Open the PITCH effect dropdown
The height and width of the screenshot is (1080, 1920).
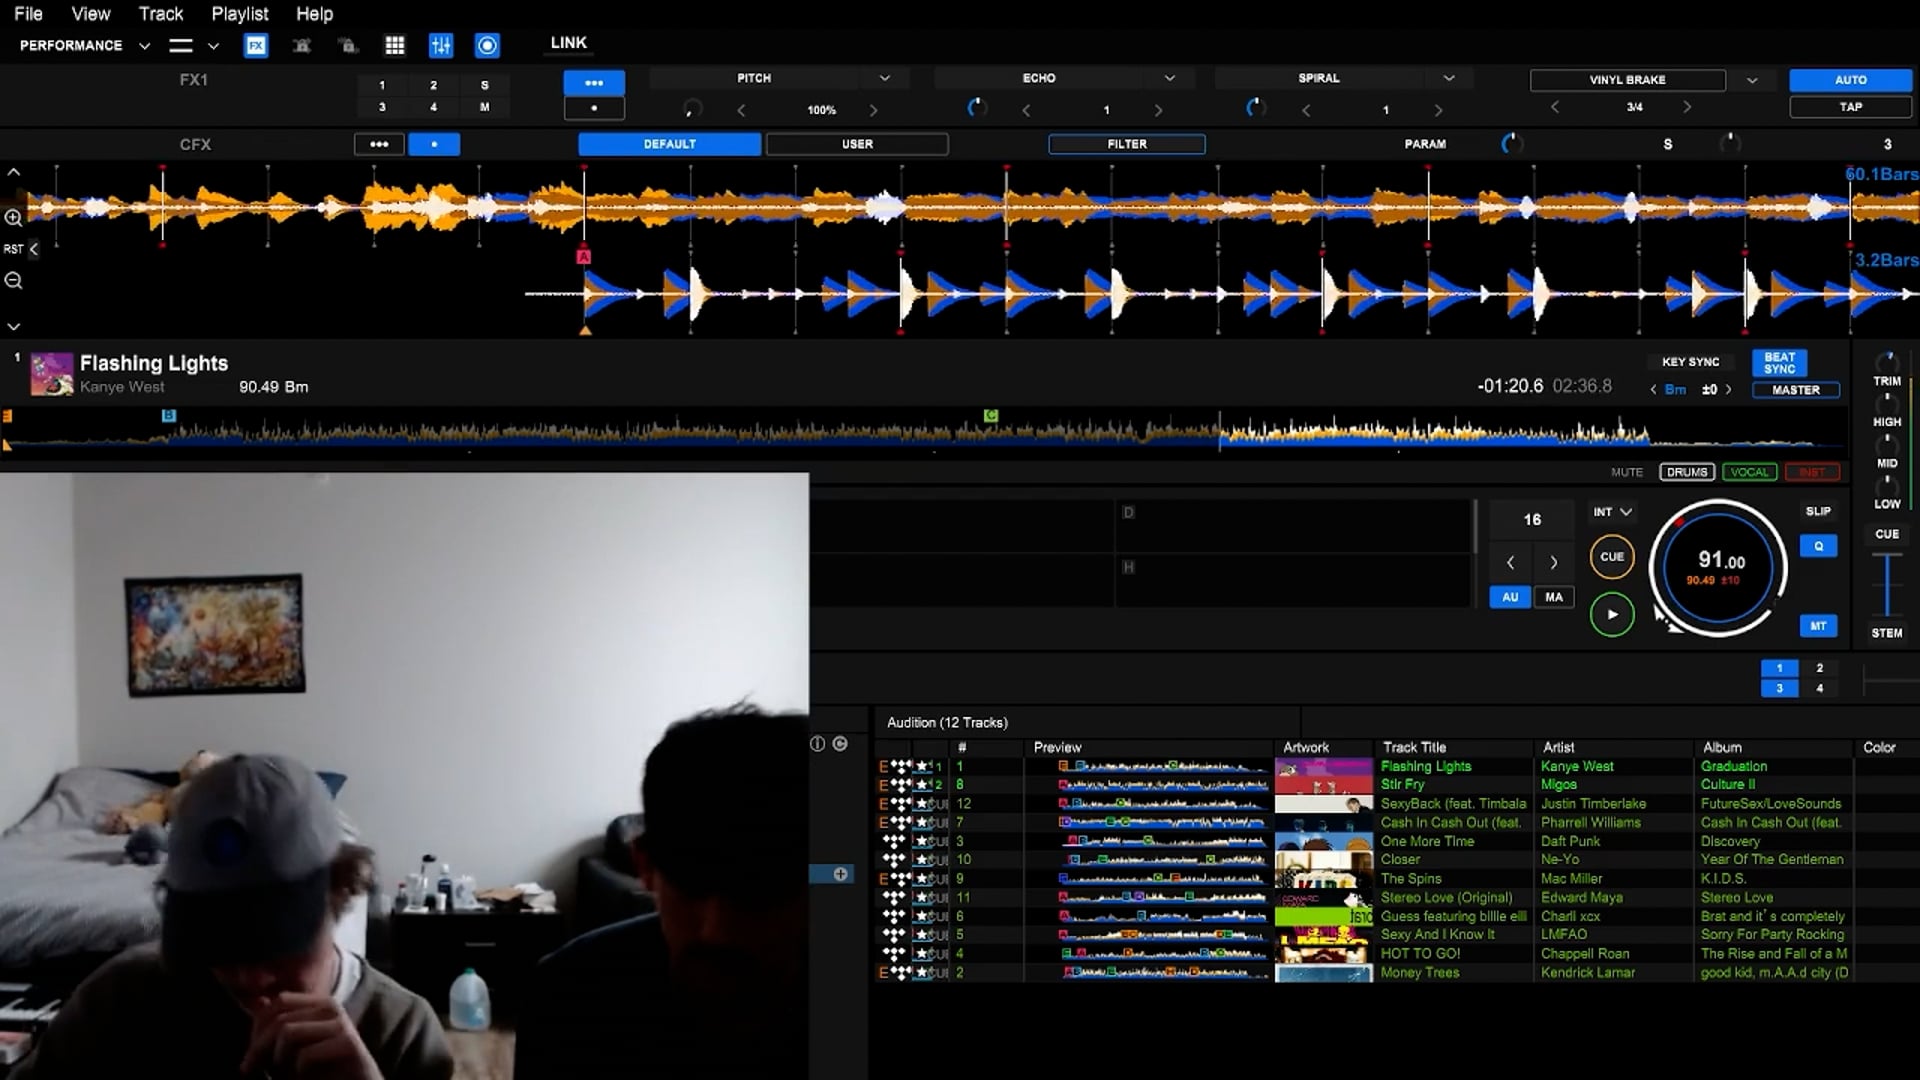(x=884, y=78)
